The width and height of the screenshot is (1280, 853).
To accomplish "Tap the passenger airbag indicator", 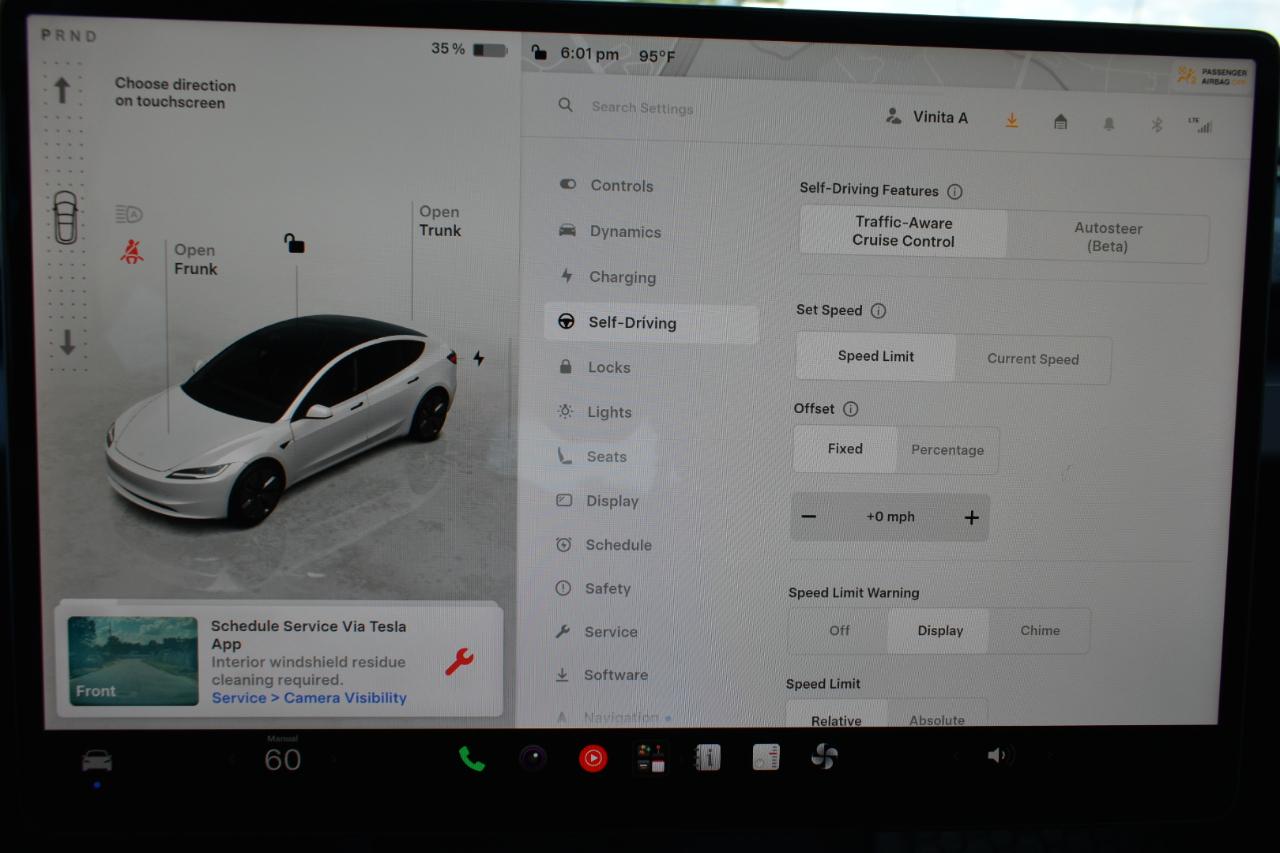I will [1212, 76].
